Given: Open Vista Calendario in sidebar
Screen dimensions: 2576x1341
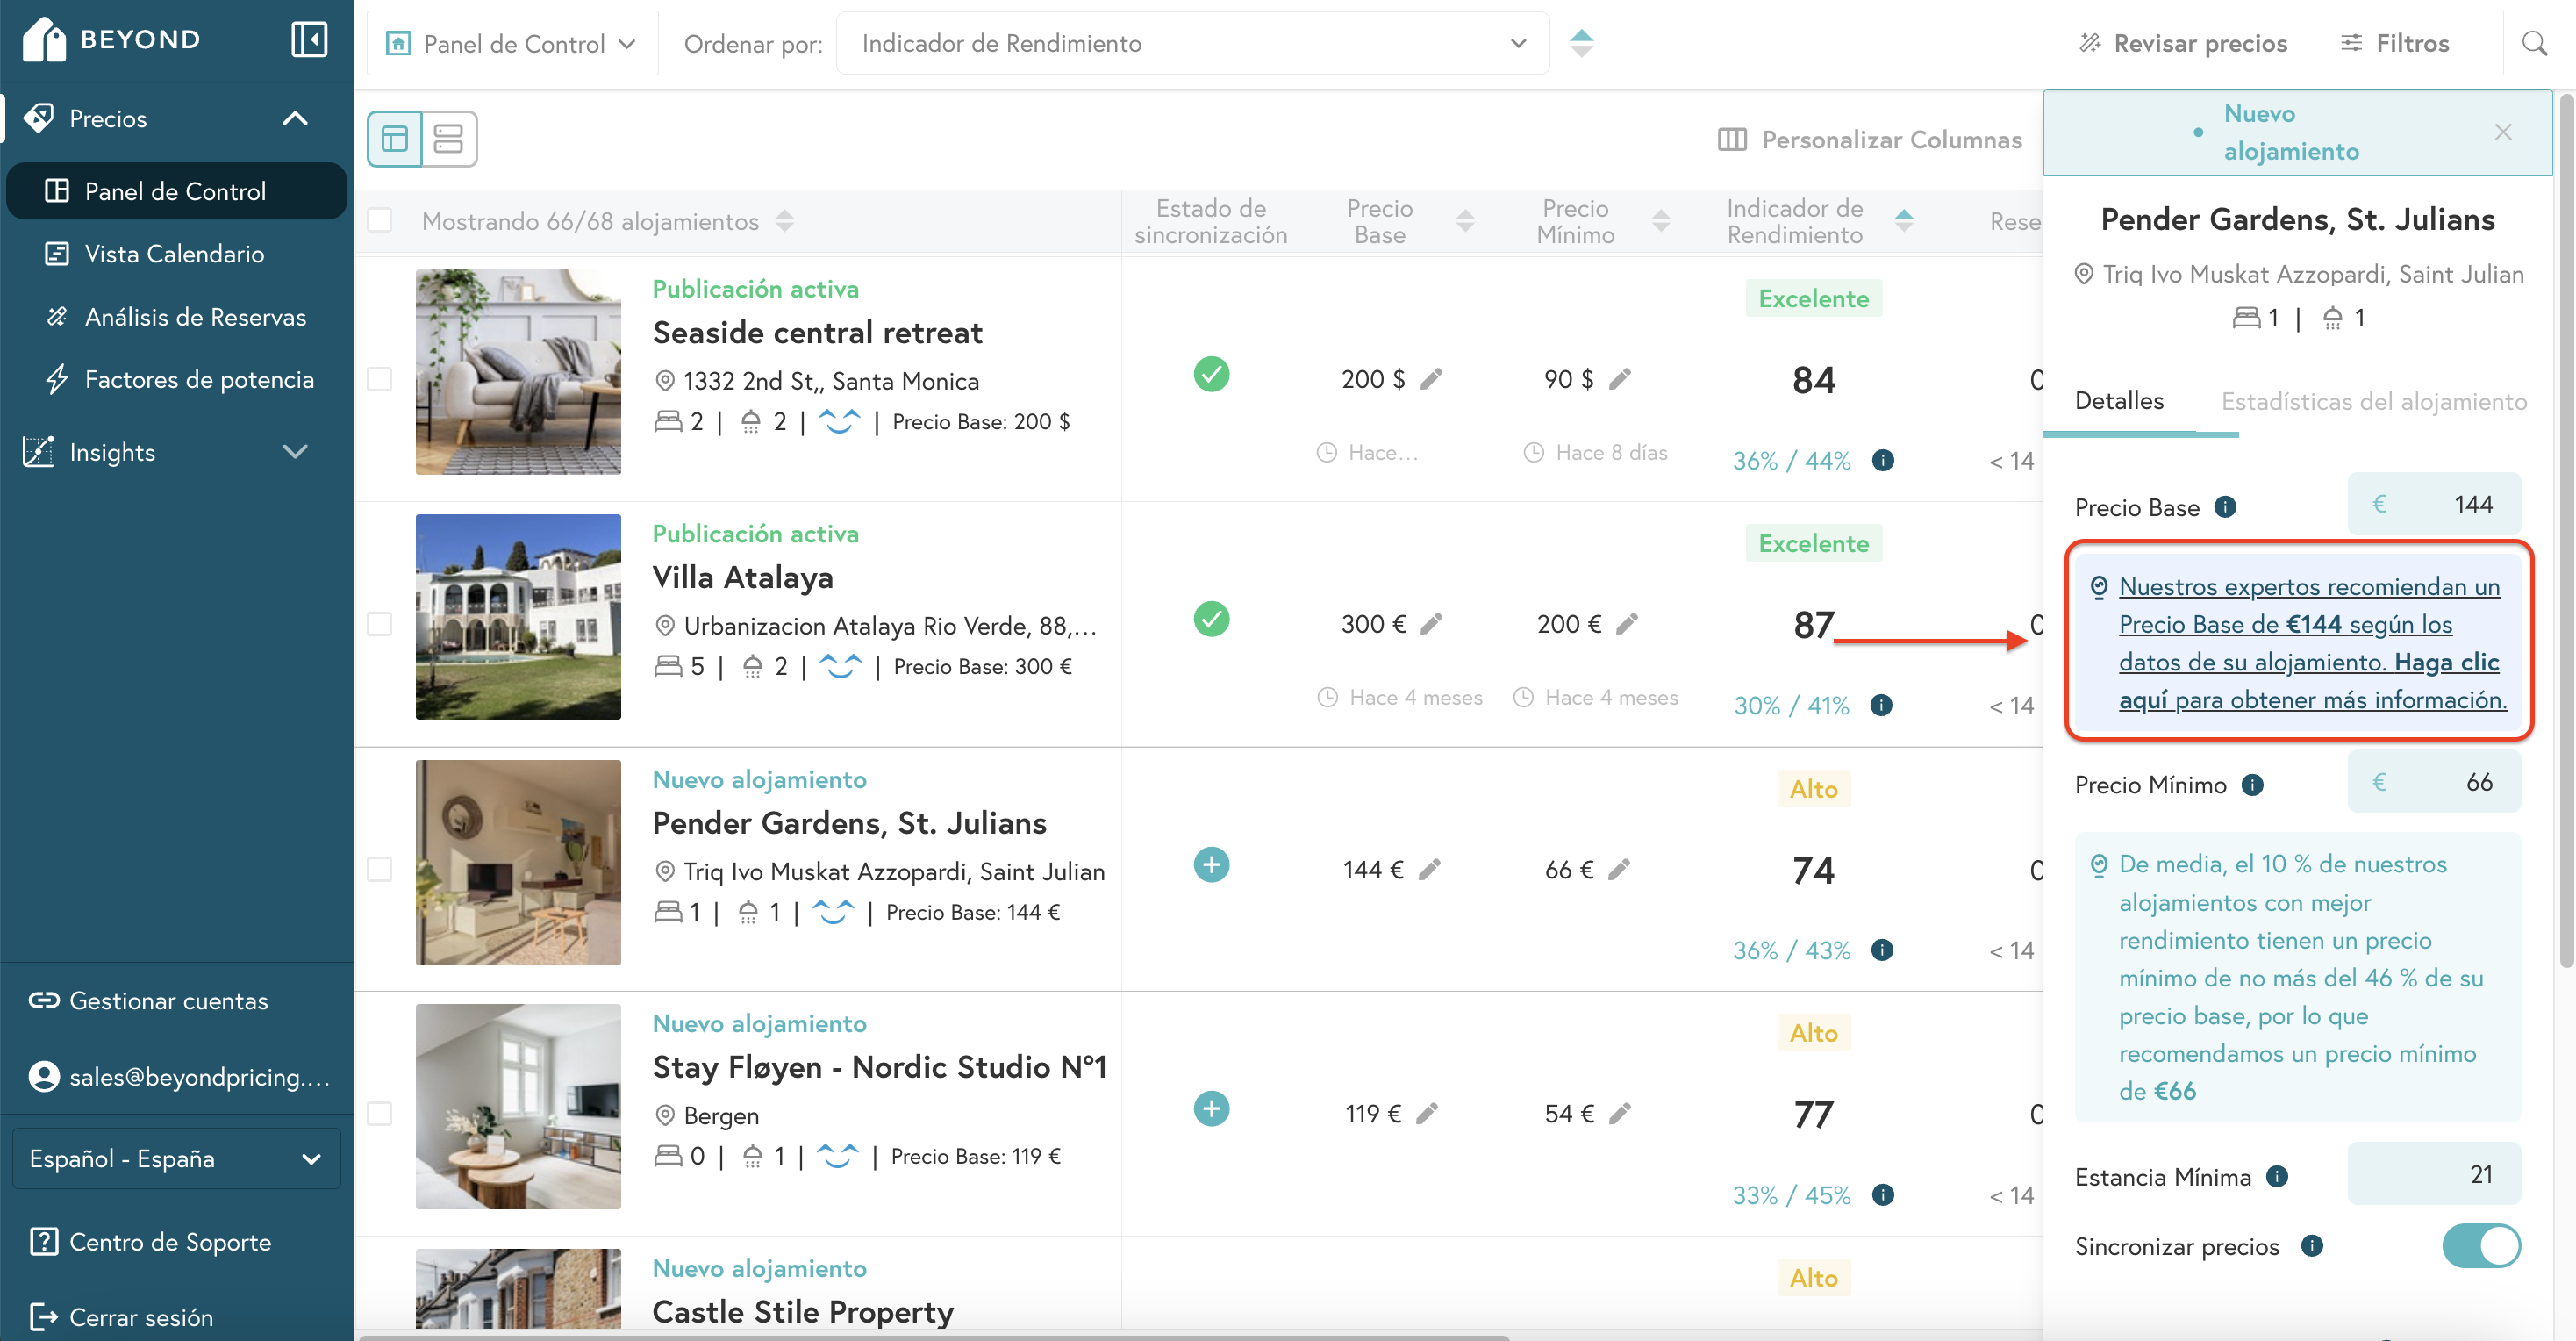Looking at the screenshot, I should (174, 254).
